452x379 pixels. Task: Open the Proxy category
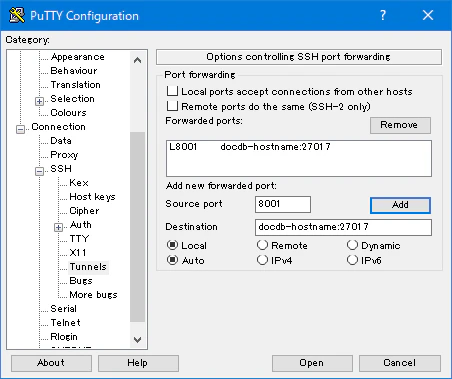point(64,155)
